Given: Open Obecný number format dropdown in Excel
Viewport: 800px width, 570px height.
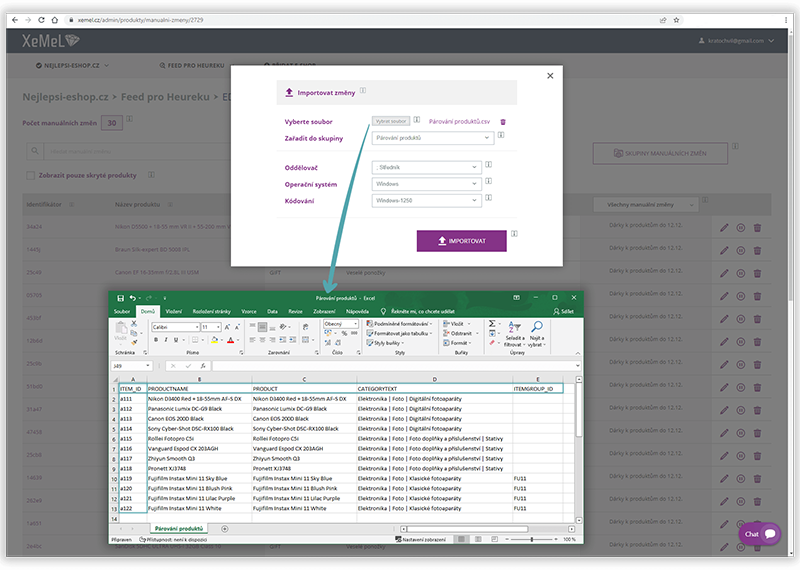Looking at the screenshot, I should (340, 324).
